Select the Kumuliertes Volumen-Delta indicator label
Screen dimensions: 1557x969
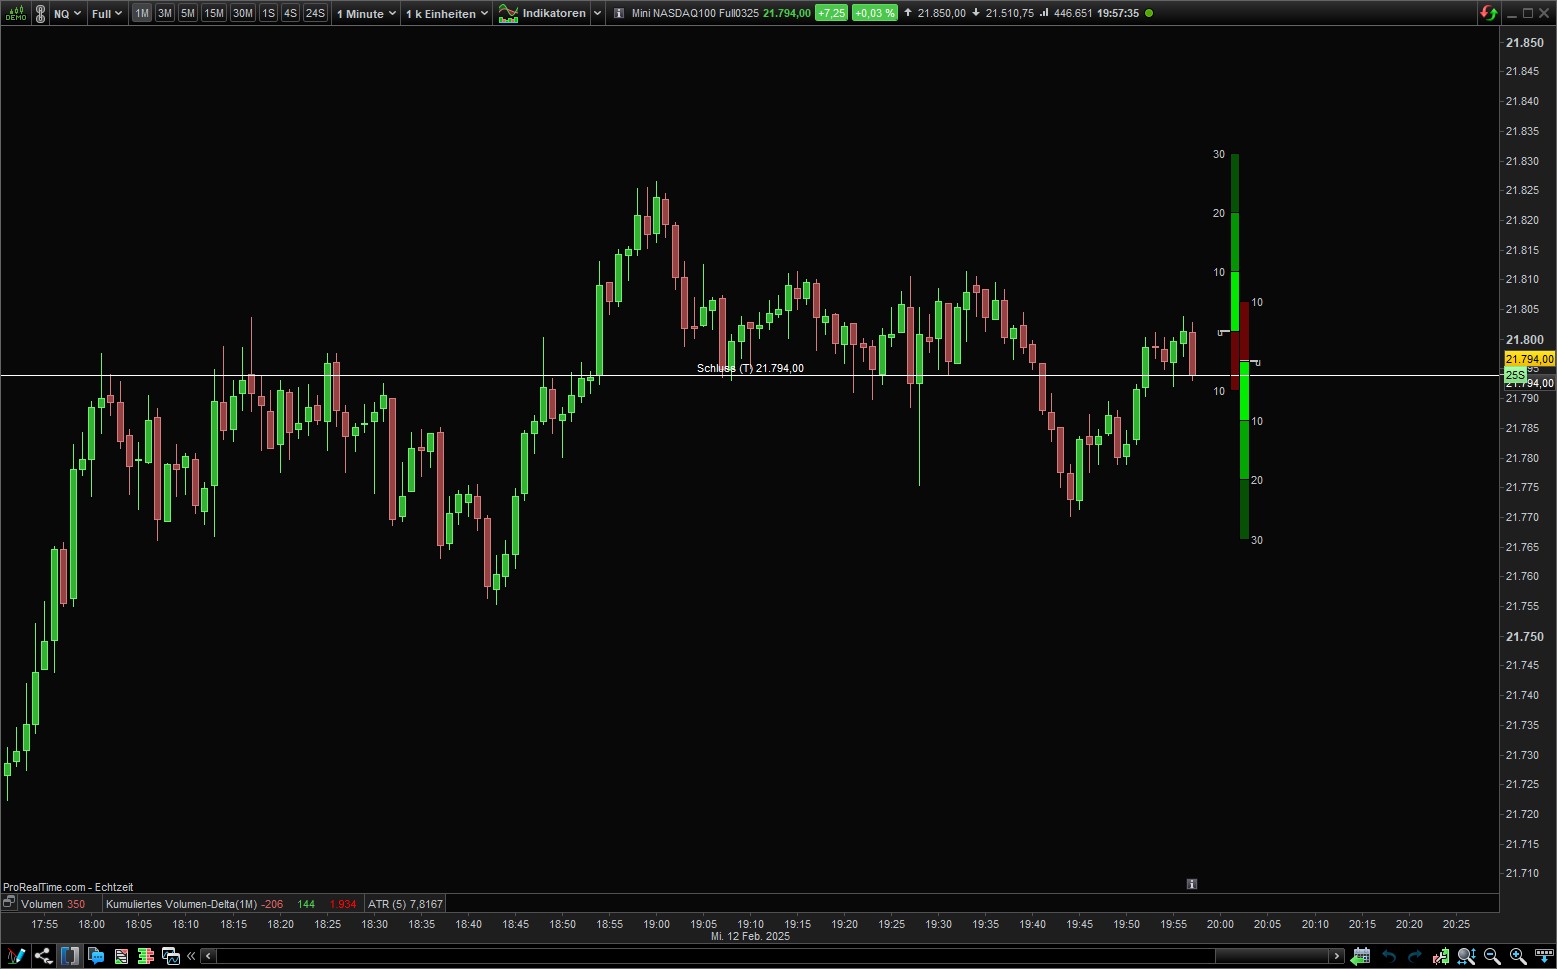181,904
